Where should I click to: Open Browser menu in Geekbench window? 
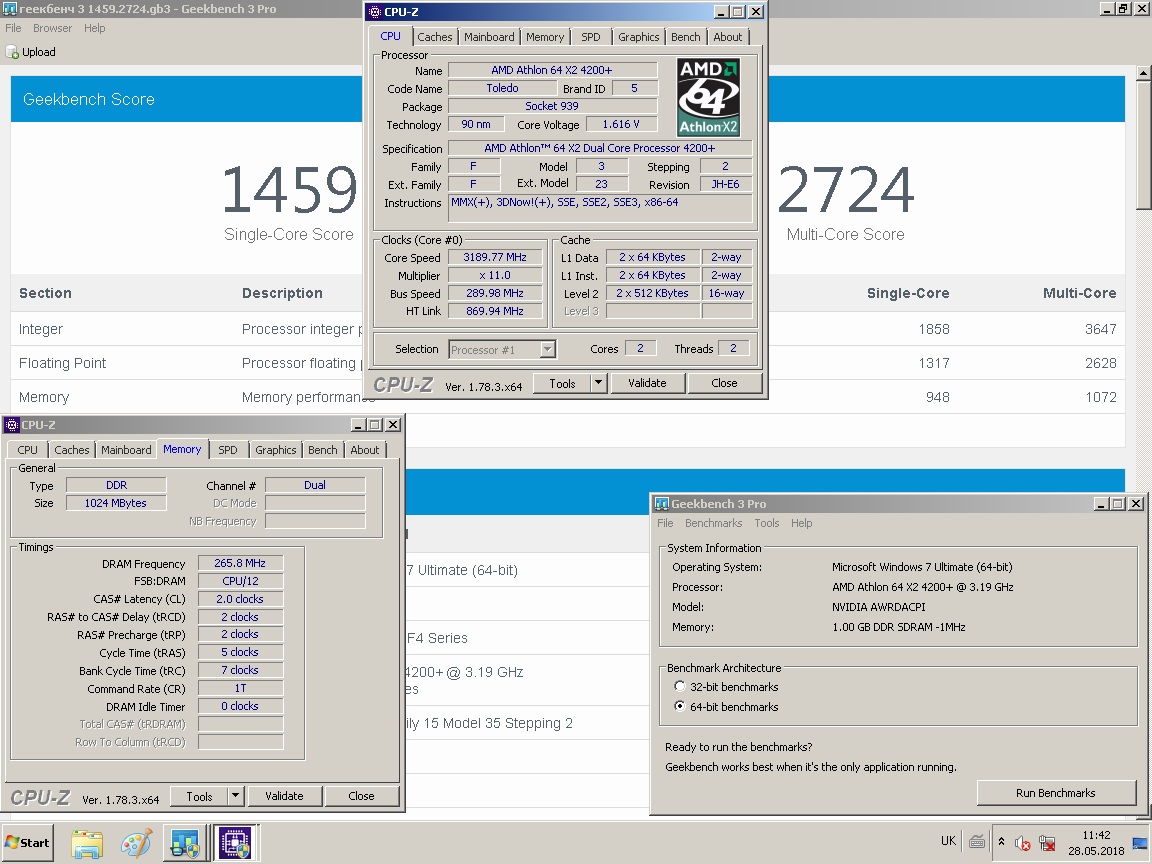tap(52, 28)
